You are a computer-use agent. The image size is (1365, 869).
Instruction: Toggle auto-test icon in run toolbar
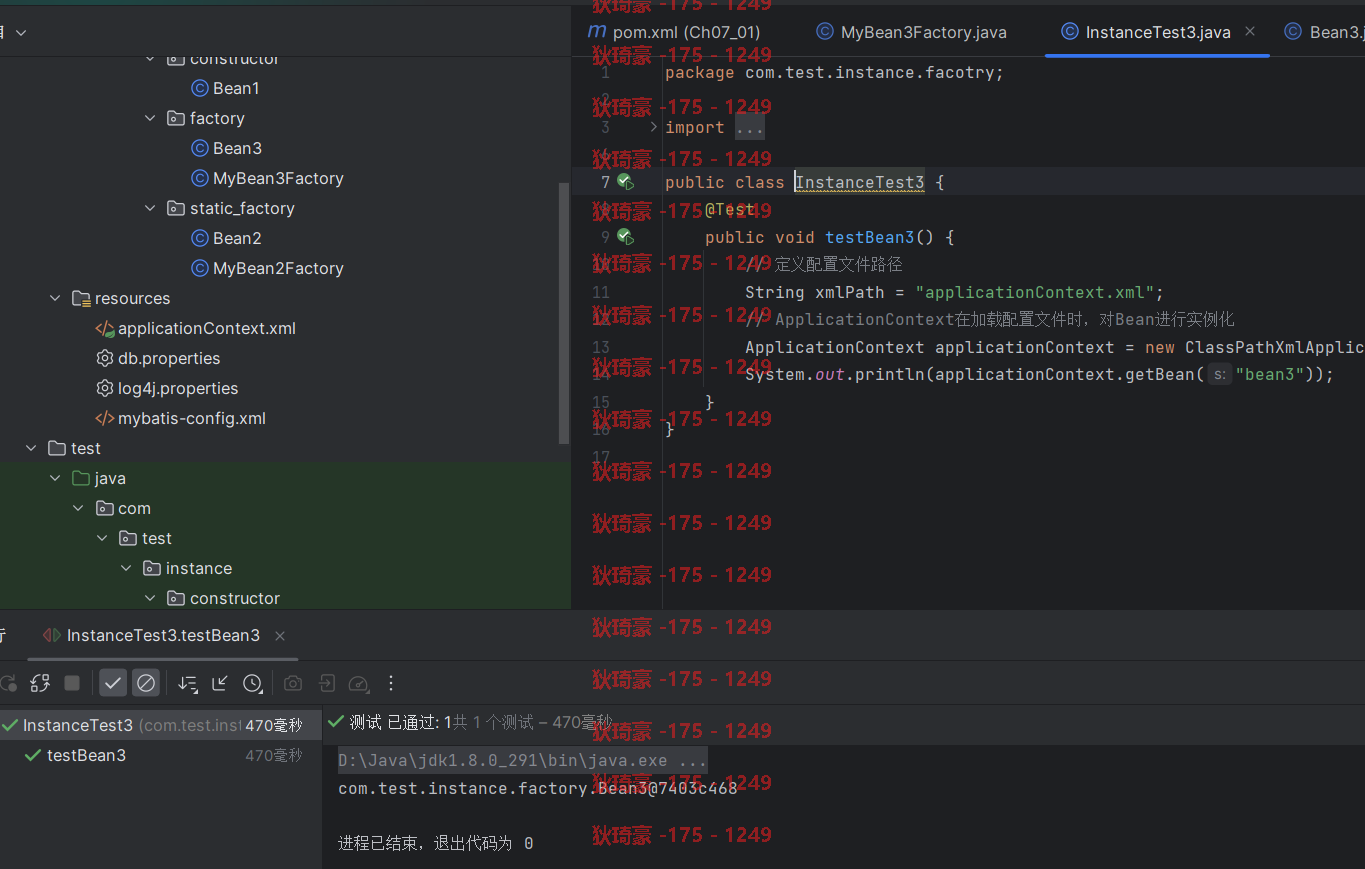[40, 683]
